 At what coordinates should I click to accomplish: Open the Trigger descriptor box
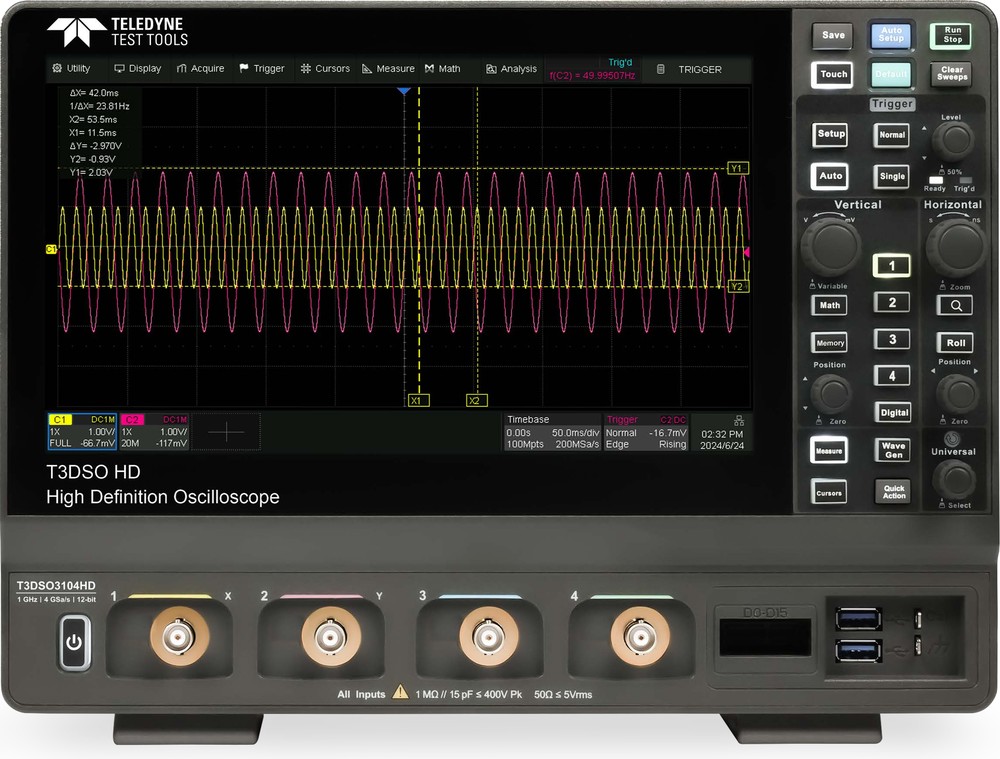[x=646, y=432]
